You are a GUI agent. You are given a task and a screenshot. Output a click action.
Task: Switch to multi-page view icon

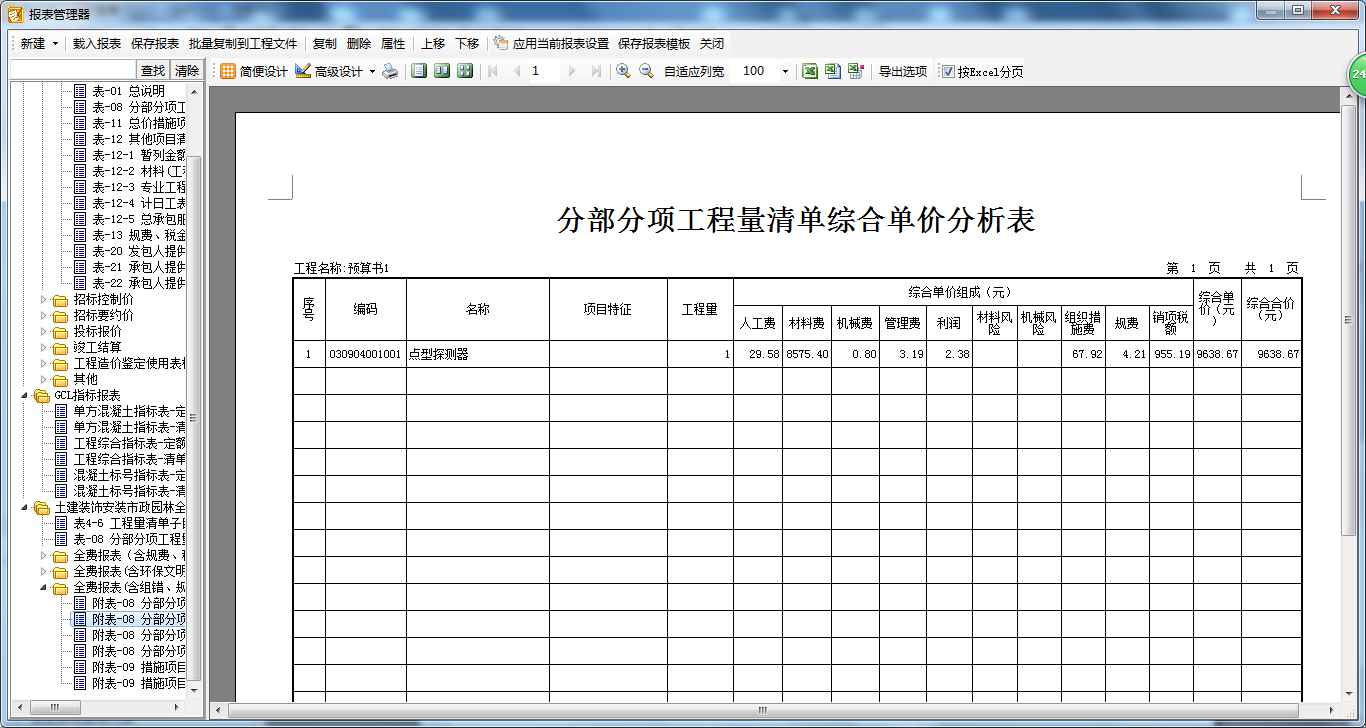465,72
